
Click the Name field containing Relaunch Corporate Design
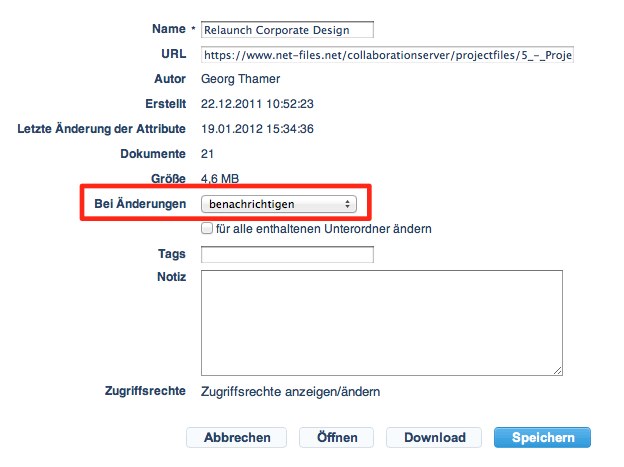pos(287,30)
